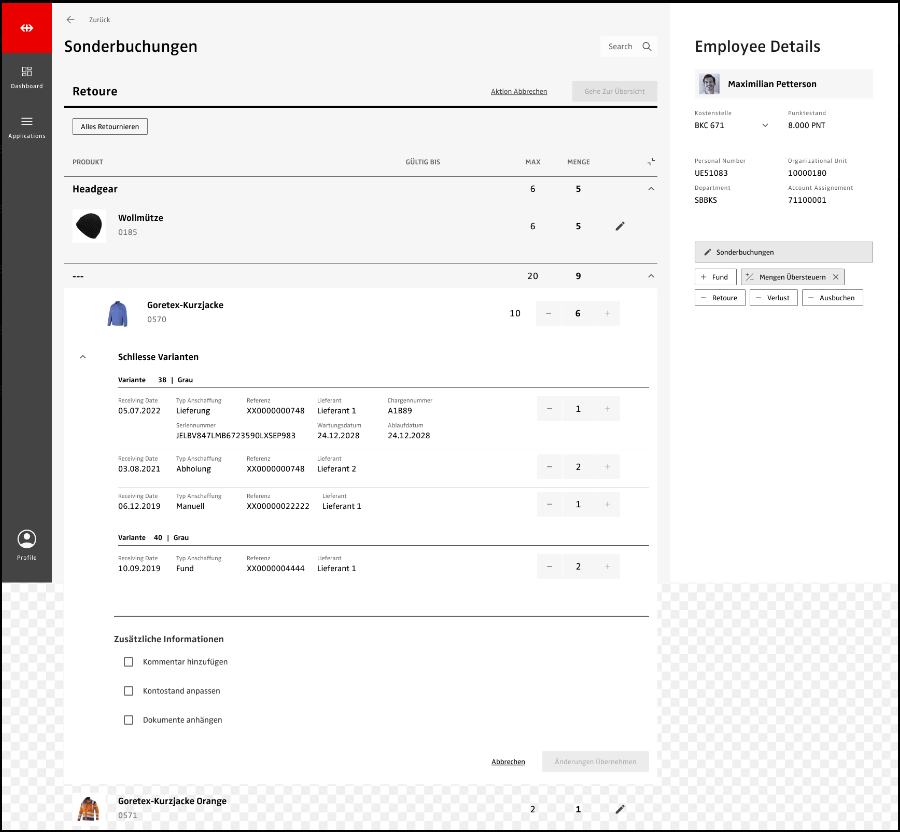Select the Verlust booking option
The width and height of the screenshot is (900, 832).
(x=773, y=298)
